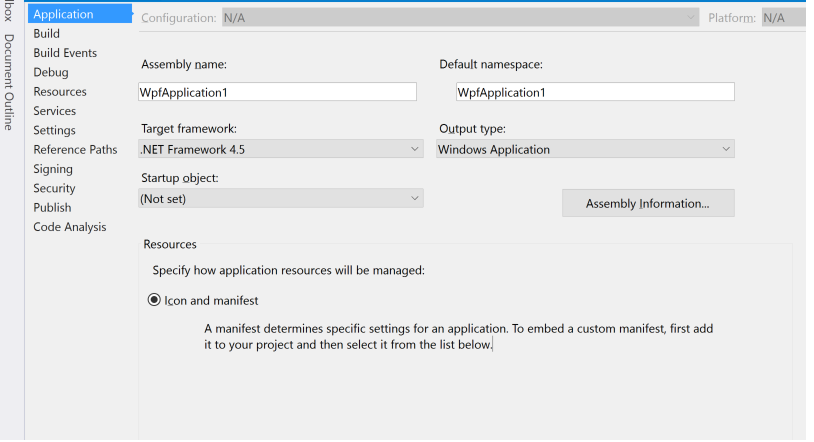Focus the Default namespace input field

[594, 92]
